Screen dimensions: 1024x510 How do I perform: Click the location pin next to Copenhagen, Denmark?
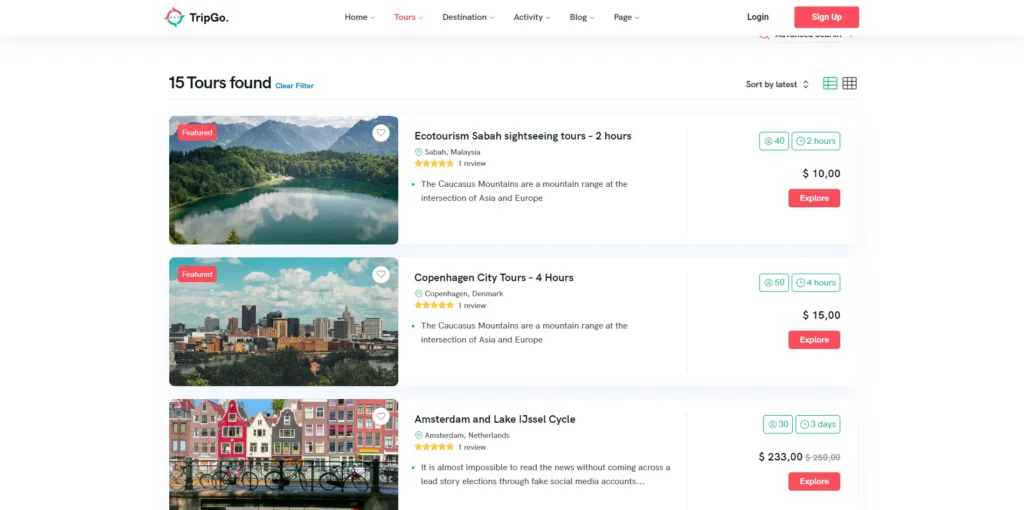419,294
